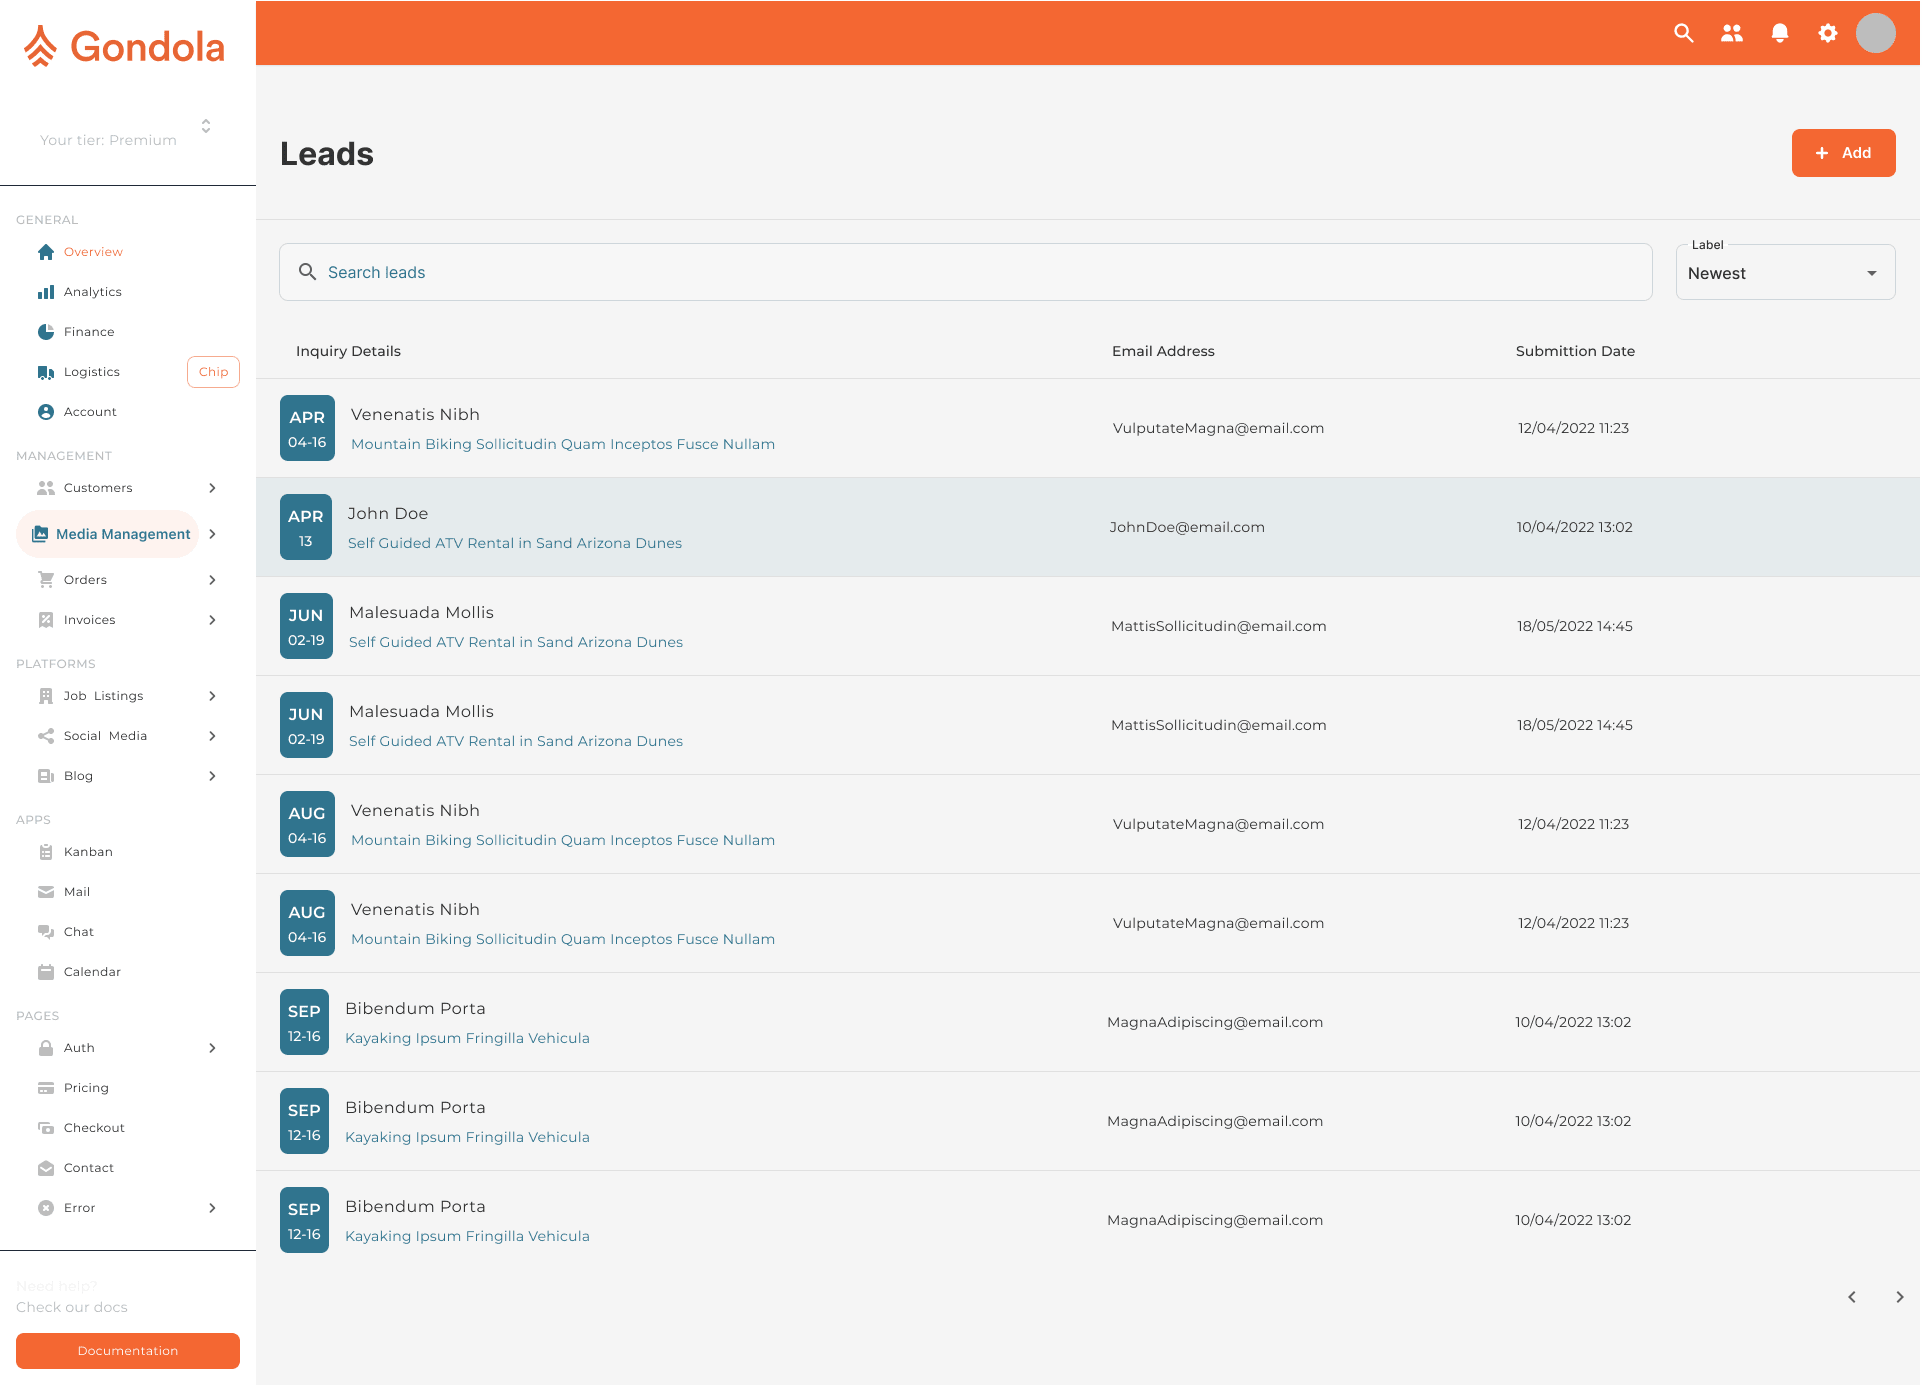Click the Error circle icon

[46, 1208]
